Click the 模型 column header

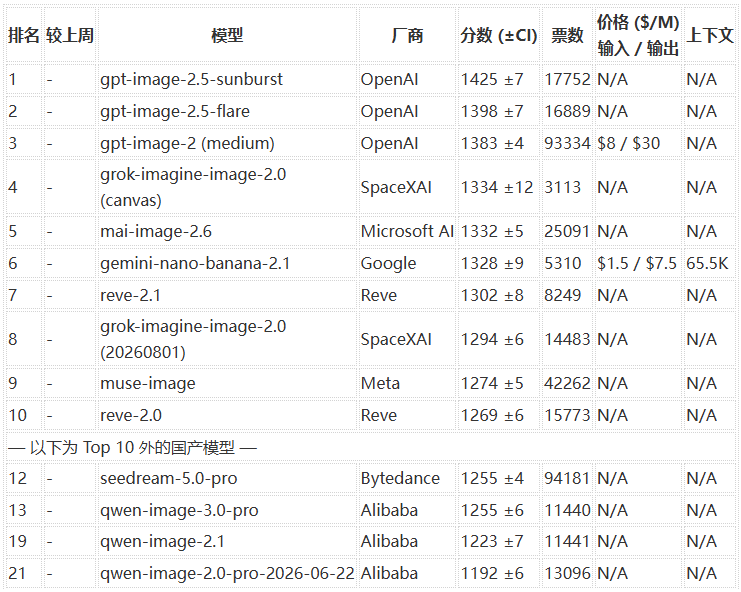coord(227,35)
